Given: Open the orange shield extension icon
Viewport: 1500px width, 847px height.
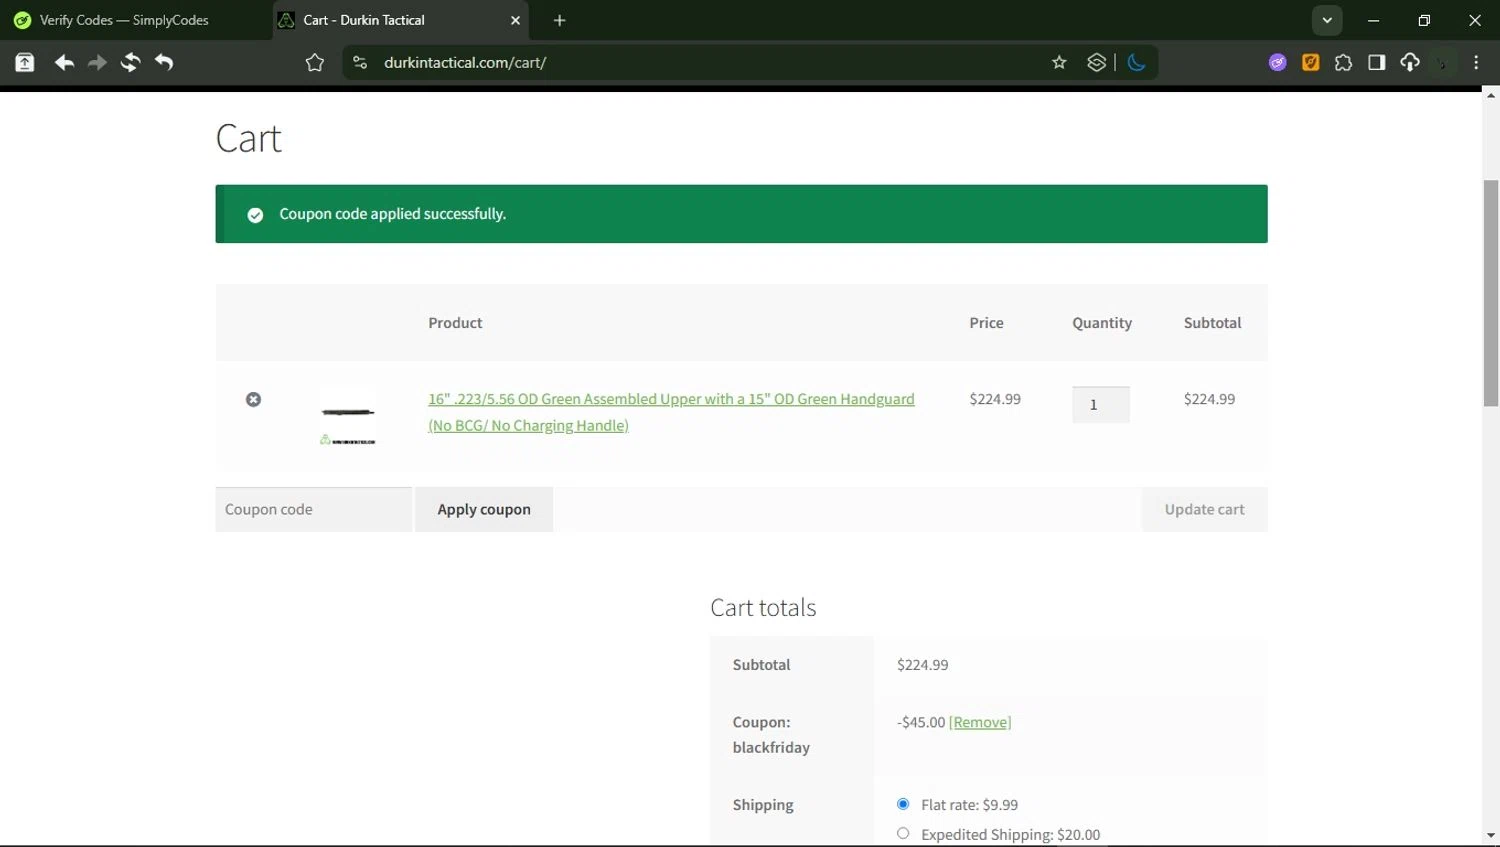Looking at the screenshot, I should 1310,62.
